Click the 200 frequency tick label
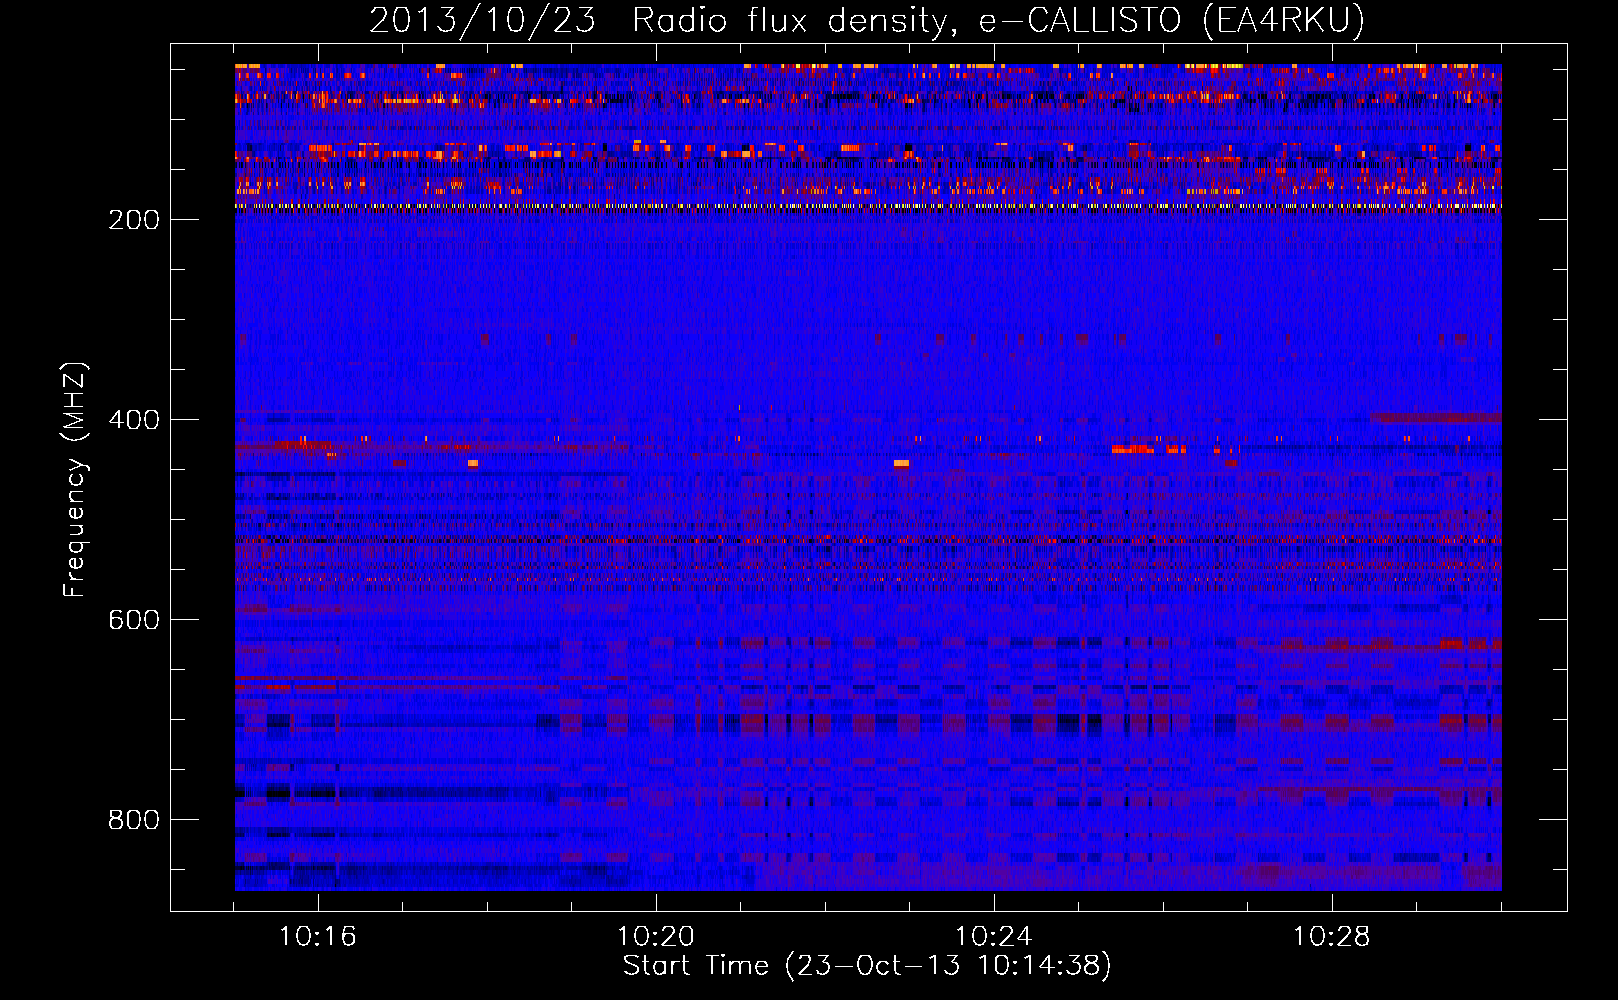This screenshot has width=1618, height=1000. (x=133, y=220)
